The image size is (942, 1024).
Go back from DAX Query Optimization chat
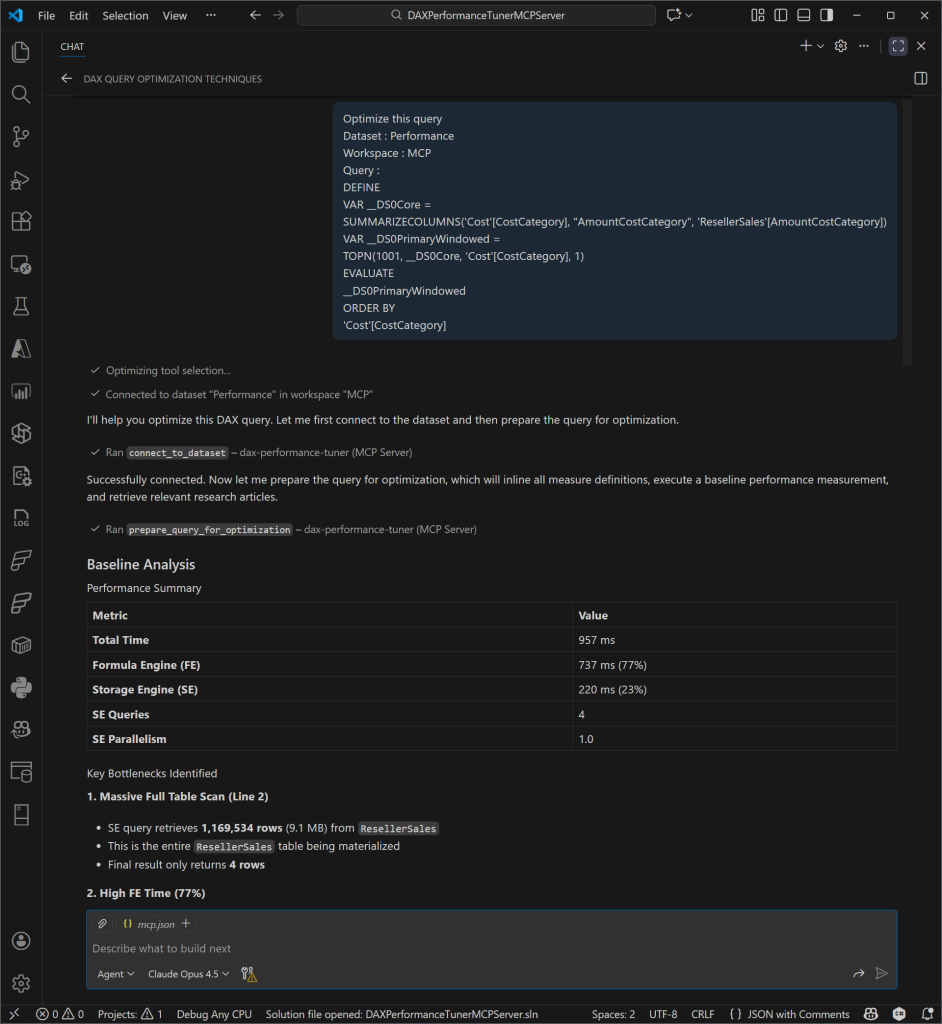67,79
